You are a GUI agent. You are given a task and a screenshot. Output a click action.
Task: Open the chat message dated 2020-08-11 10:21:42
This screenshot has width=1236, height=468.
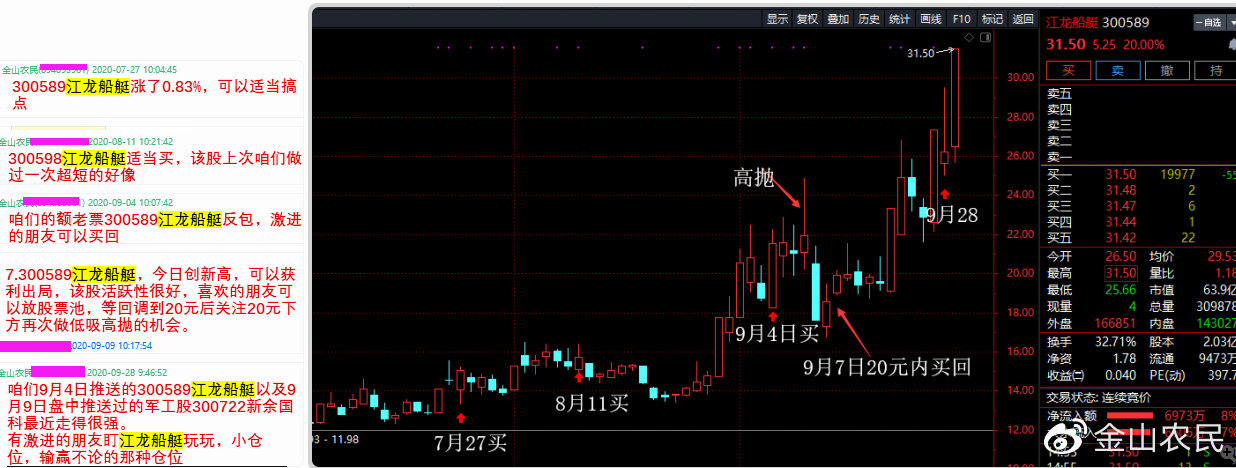click(x=150, y=158)
